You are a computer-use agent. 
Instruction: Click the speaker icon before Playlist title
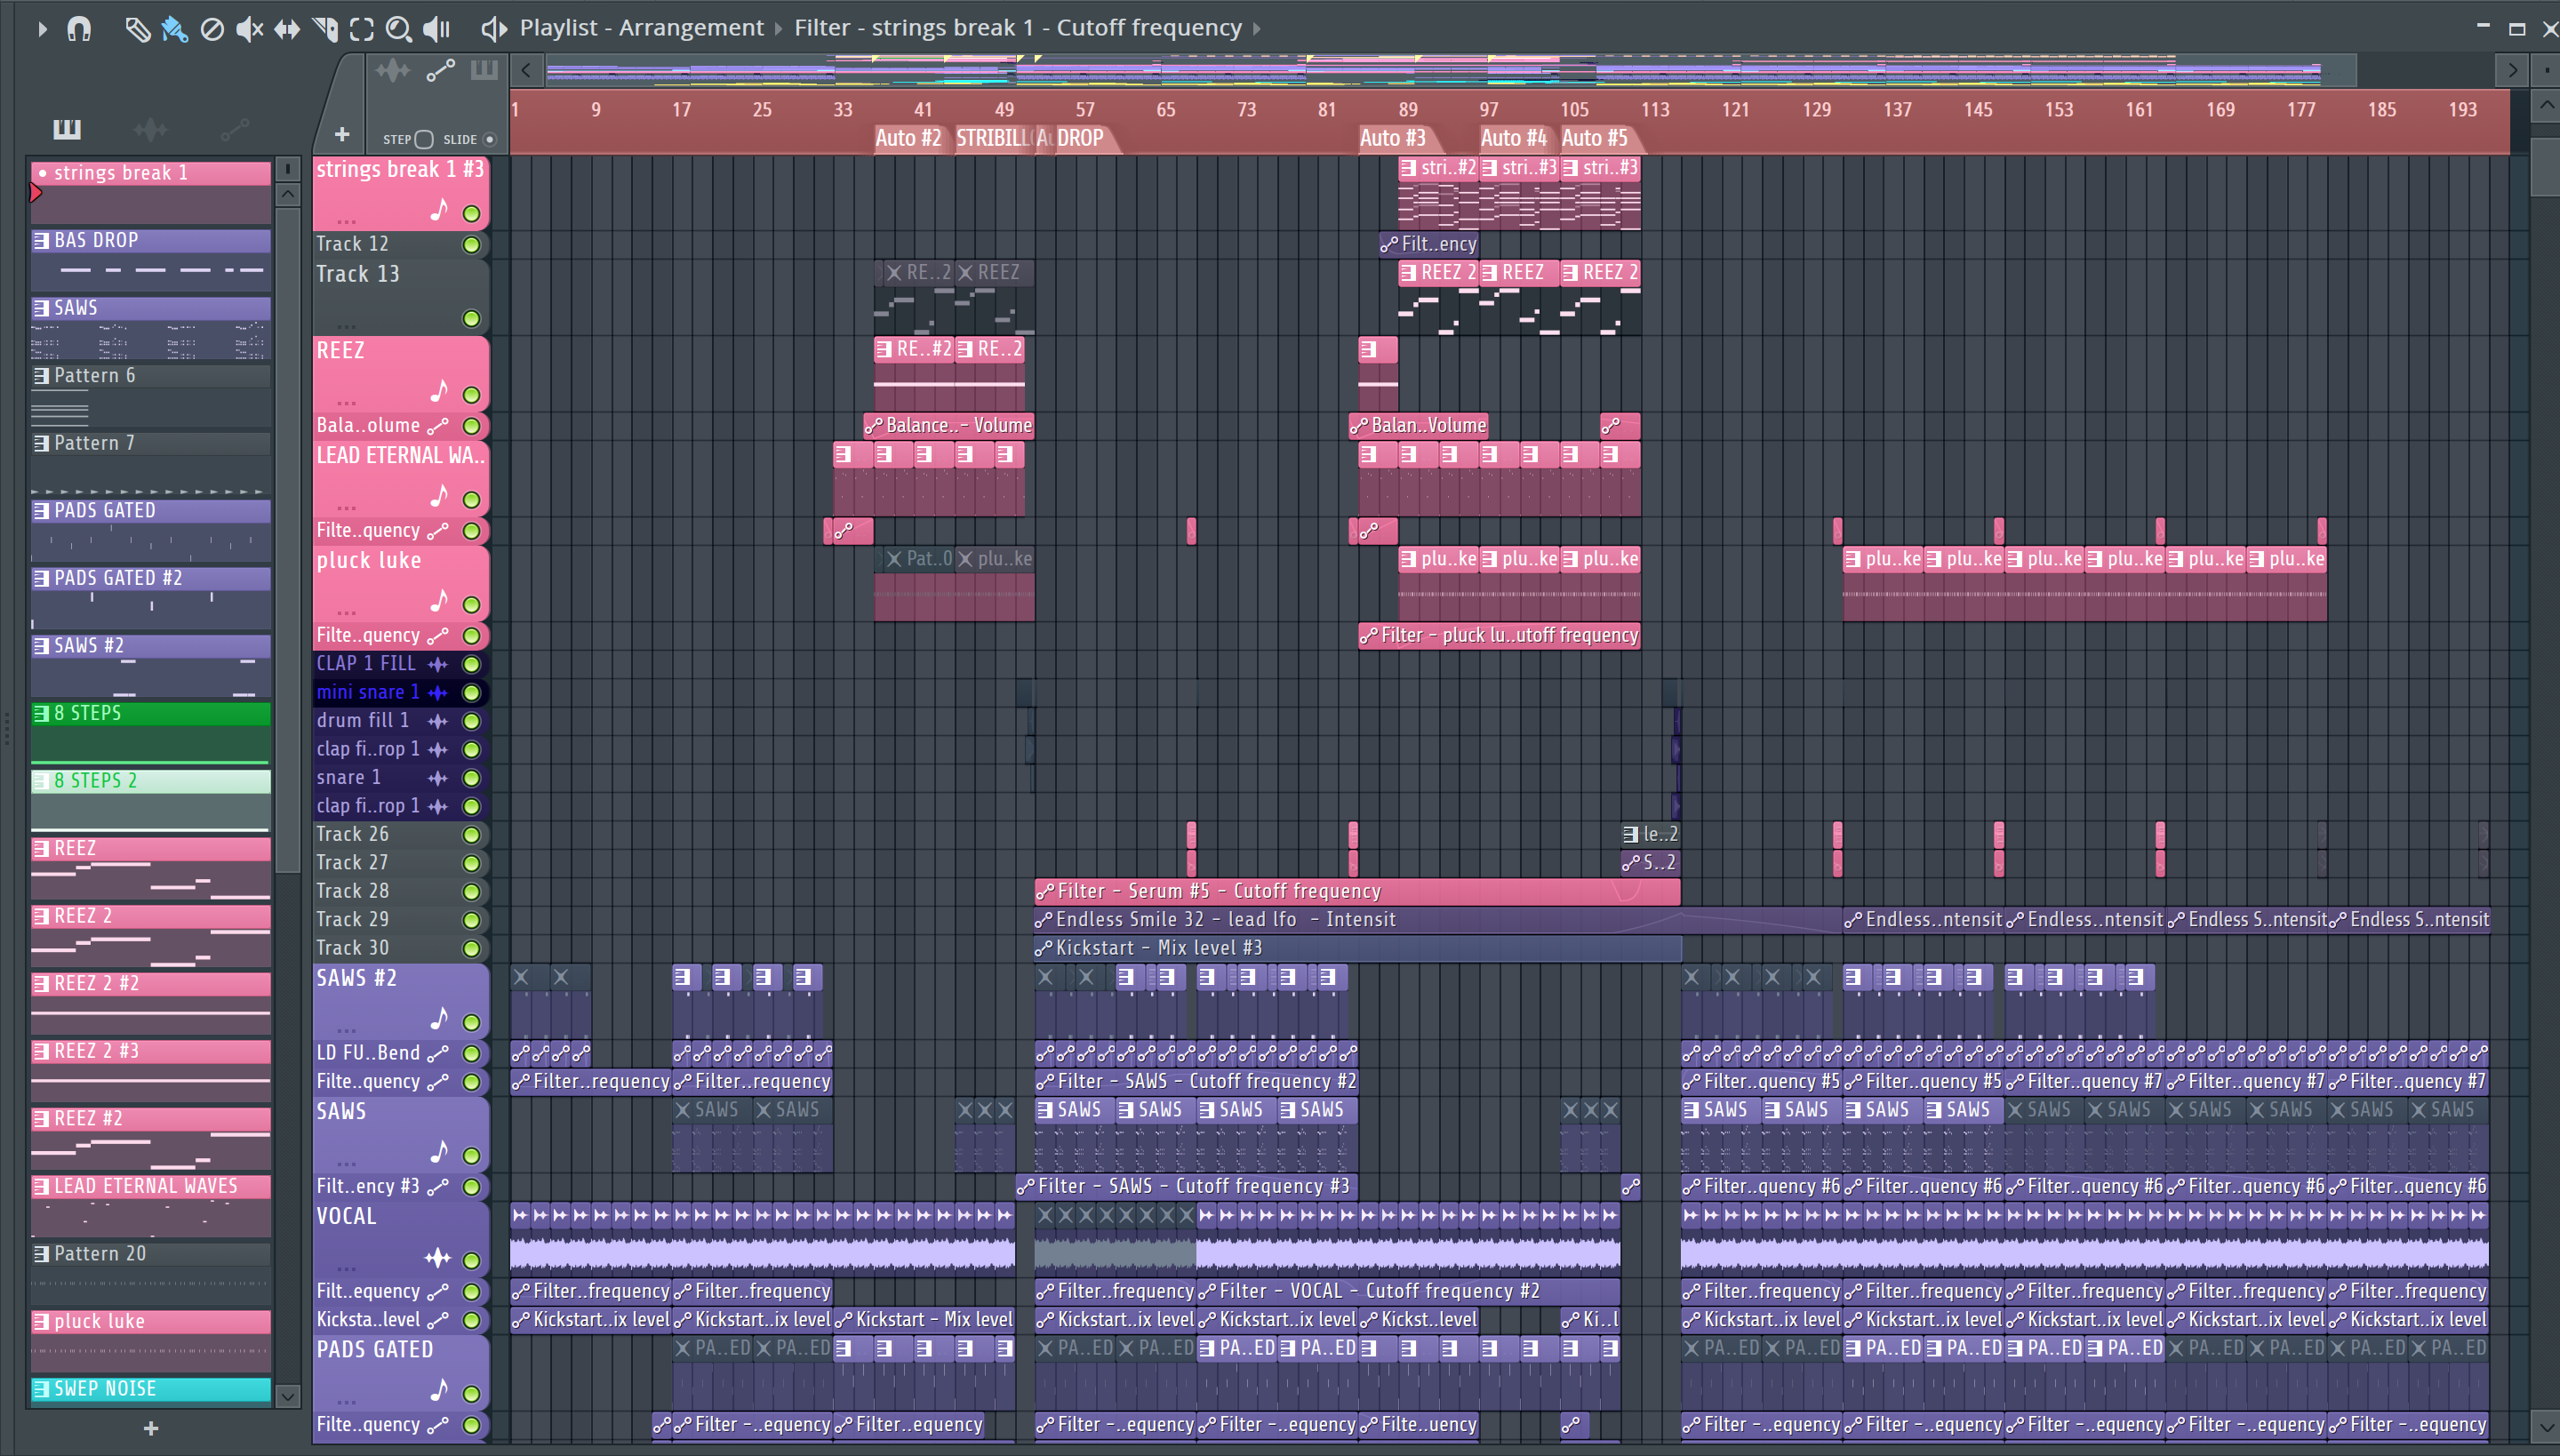tap(494, 29)
